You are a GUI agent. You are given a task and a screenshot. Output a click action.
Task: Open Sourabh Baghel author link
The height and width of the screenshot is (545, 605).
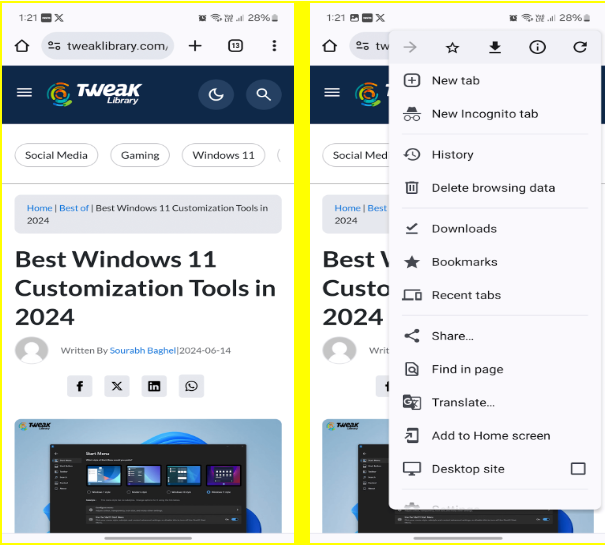[143, 350]
